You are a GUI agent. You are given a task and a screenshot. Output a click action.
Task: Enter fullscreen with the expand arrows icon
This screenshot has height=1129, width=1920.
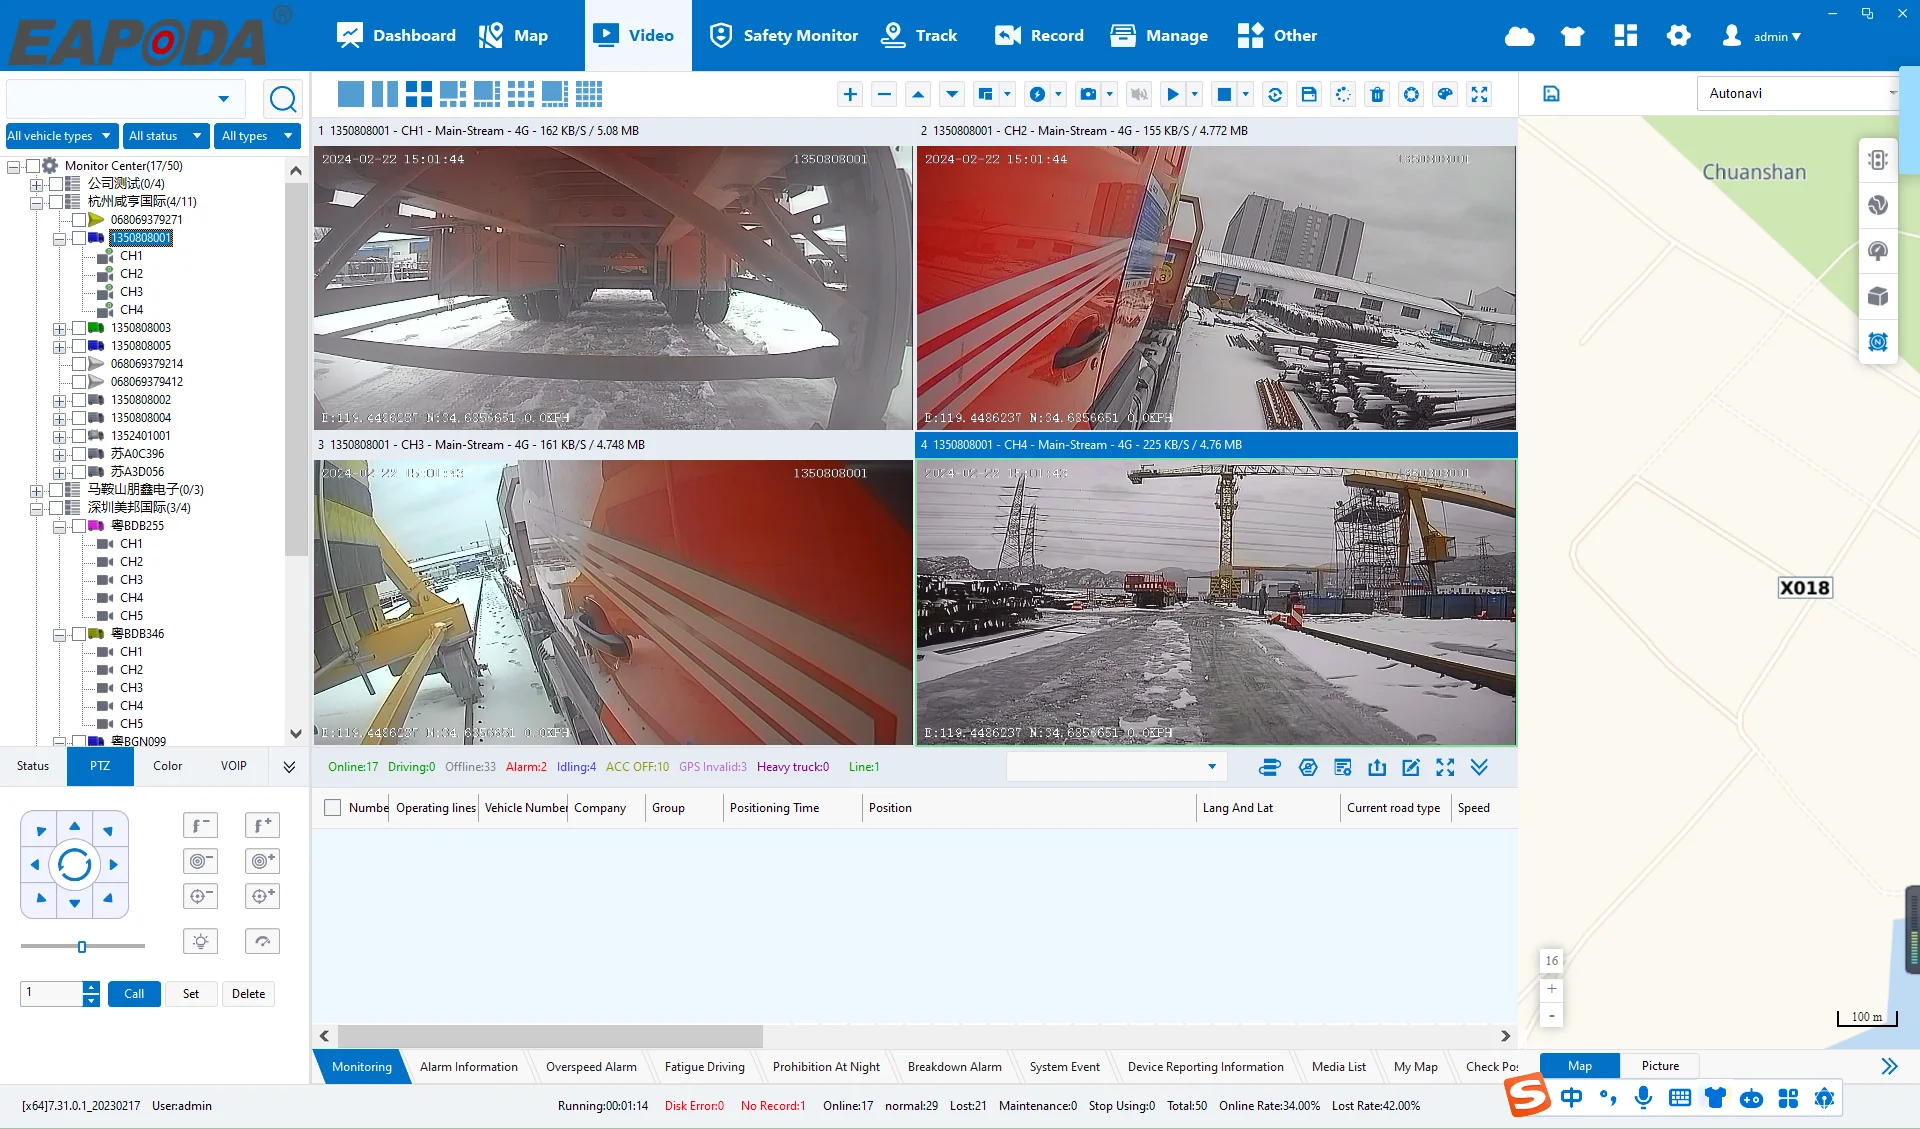(1479, 94)
